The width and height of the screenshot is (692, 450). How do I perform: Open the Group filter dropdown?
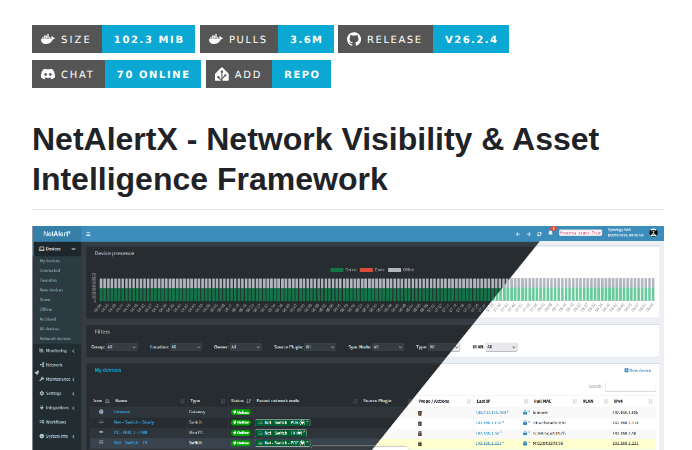pos(122,347)
